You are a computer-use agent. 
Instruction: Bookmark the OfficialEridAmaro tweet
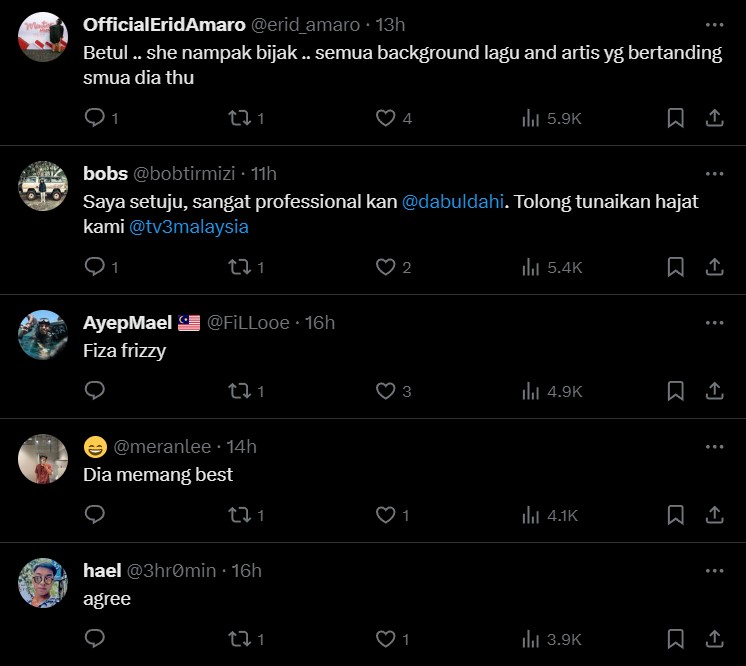point(675,118)
